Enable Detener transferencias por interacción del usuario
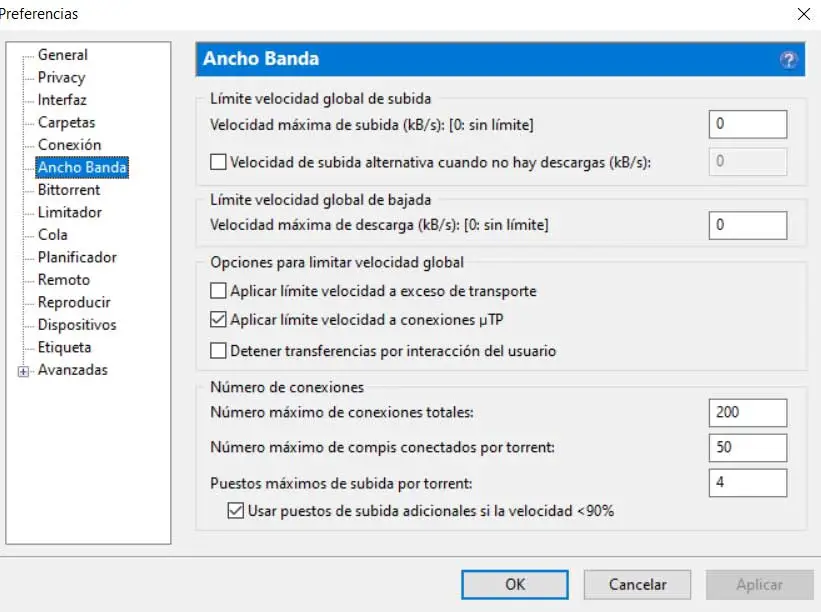 coord(218,350)
